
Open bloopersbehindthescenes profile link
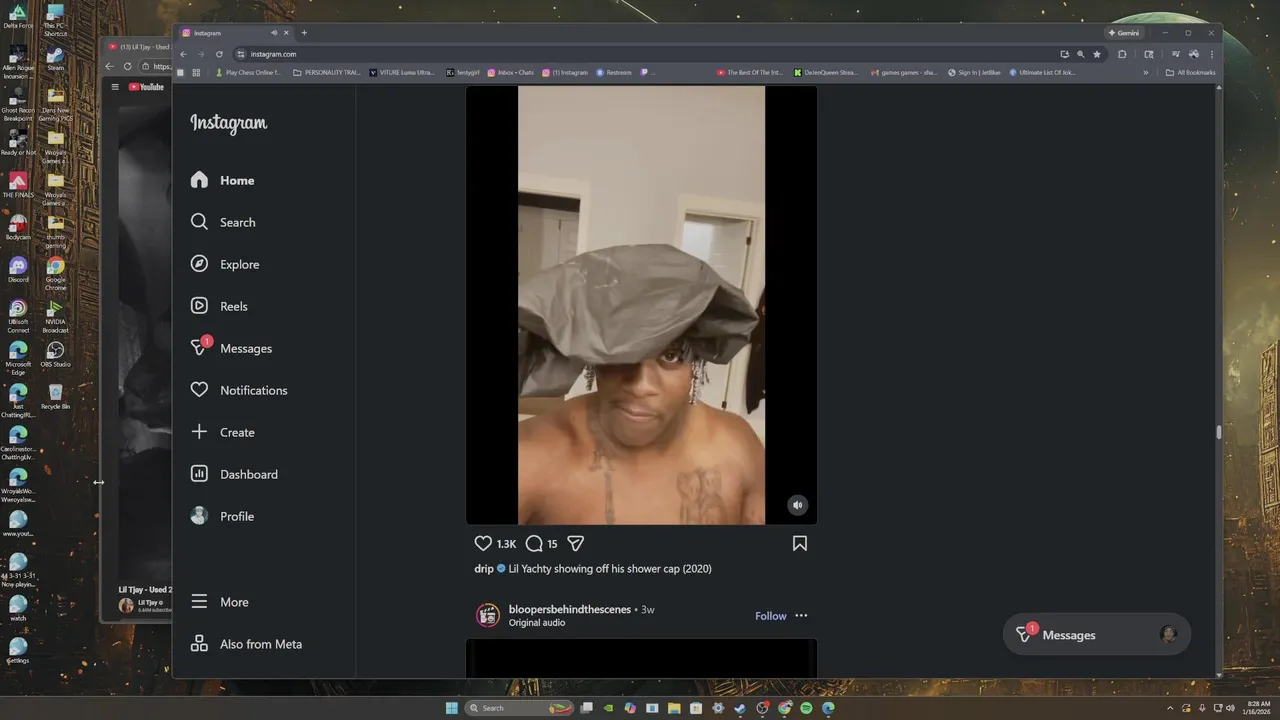pos(570,609)
